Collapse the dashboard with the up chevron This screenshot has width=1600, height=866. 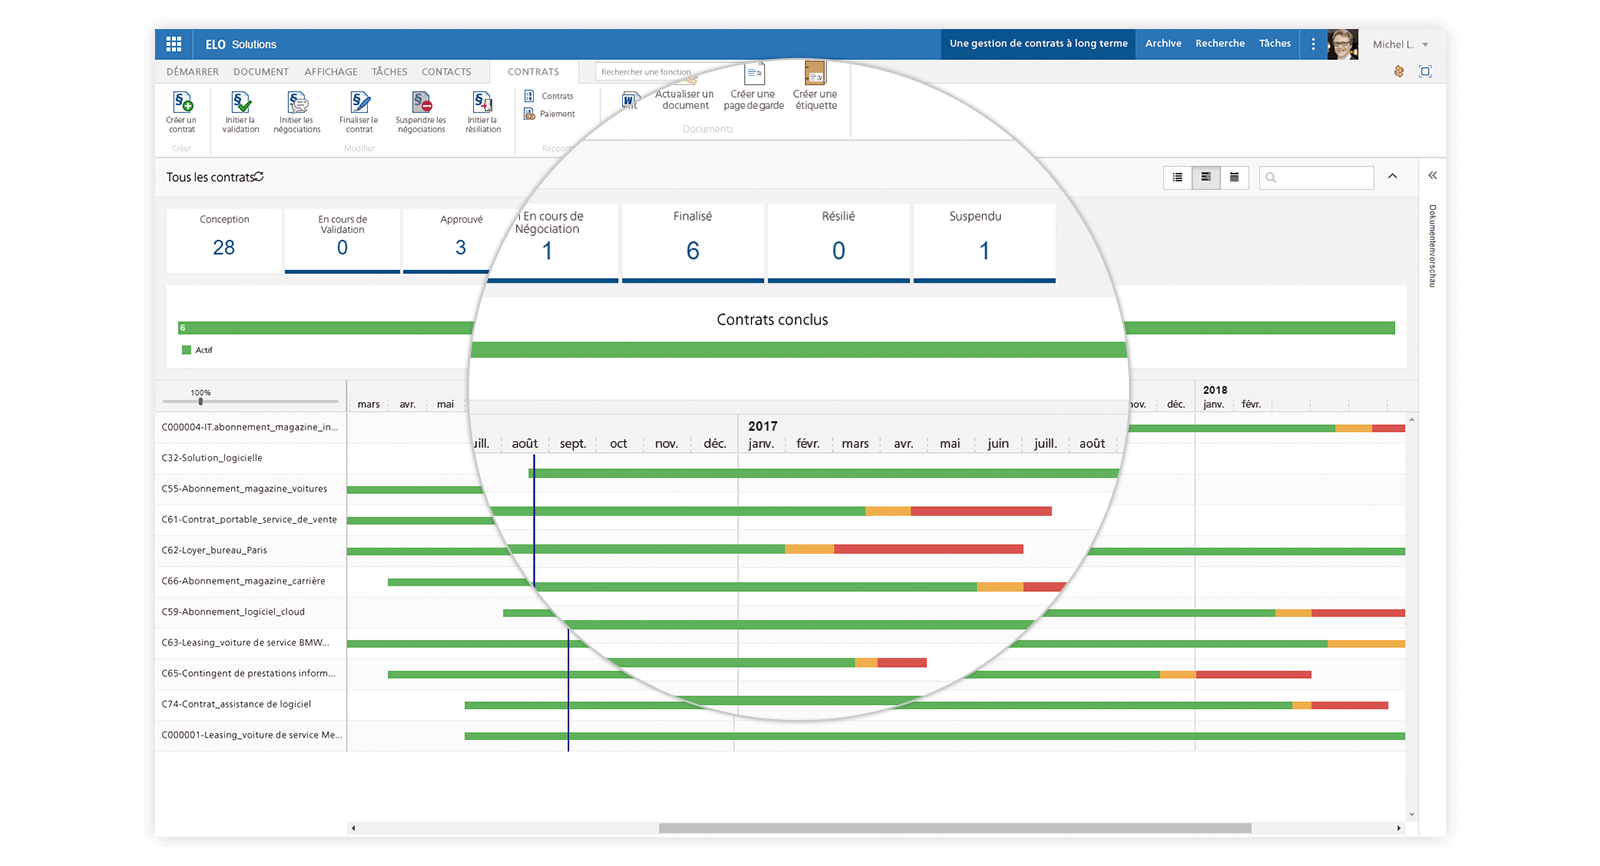[1392, 177]
